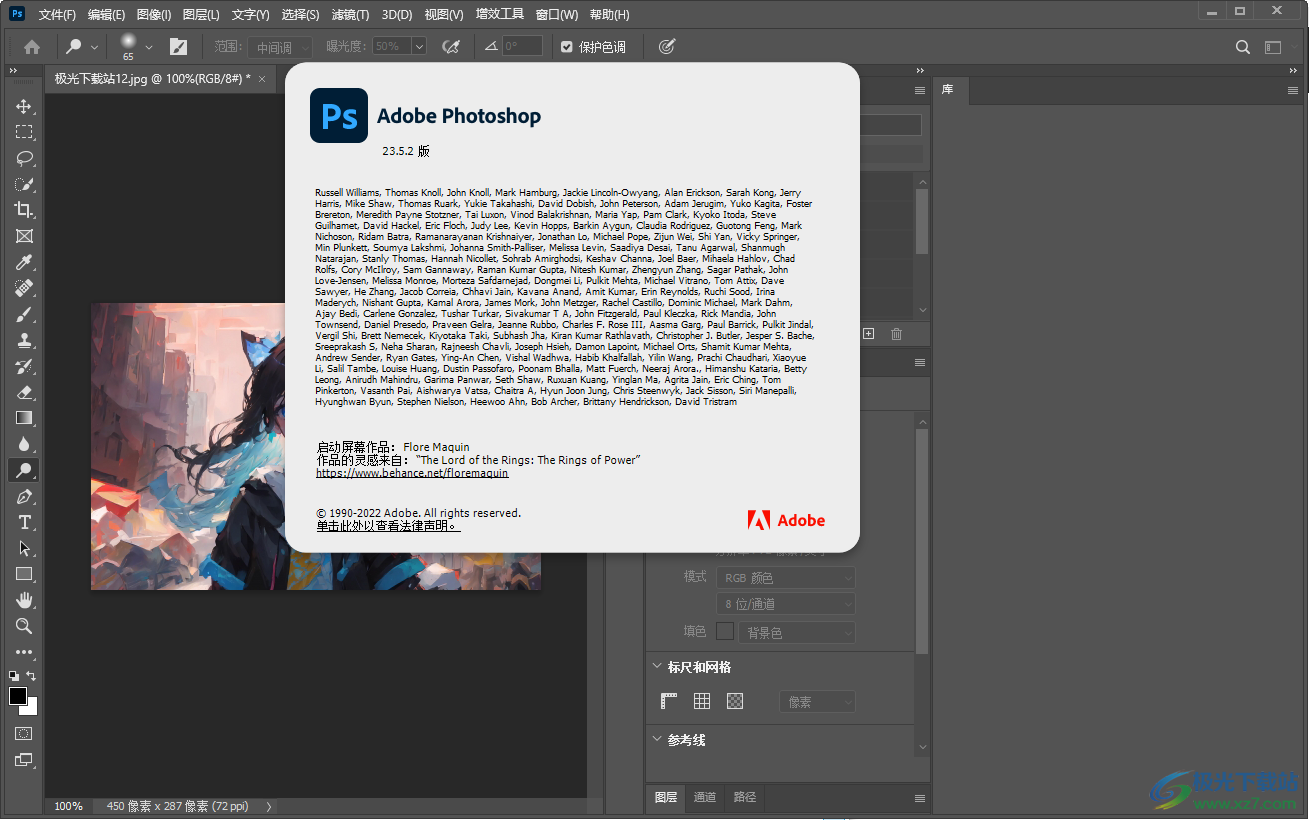The height and width of the screenshot is (820, 1309).
Task: Toggle Quick Mask mode
Action: click(24, 733)
